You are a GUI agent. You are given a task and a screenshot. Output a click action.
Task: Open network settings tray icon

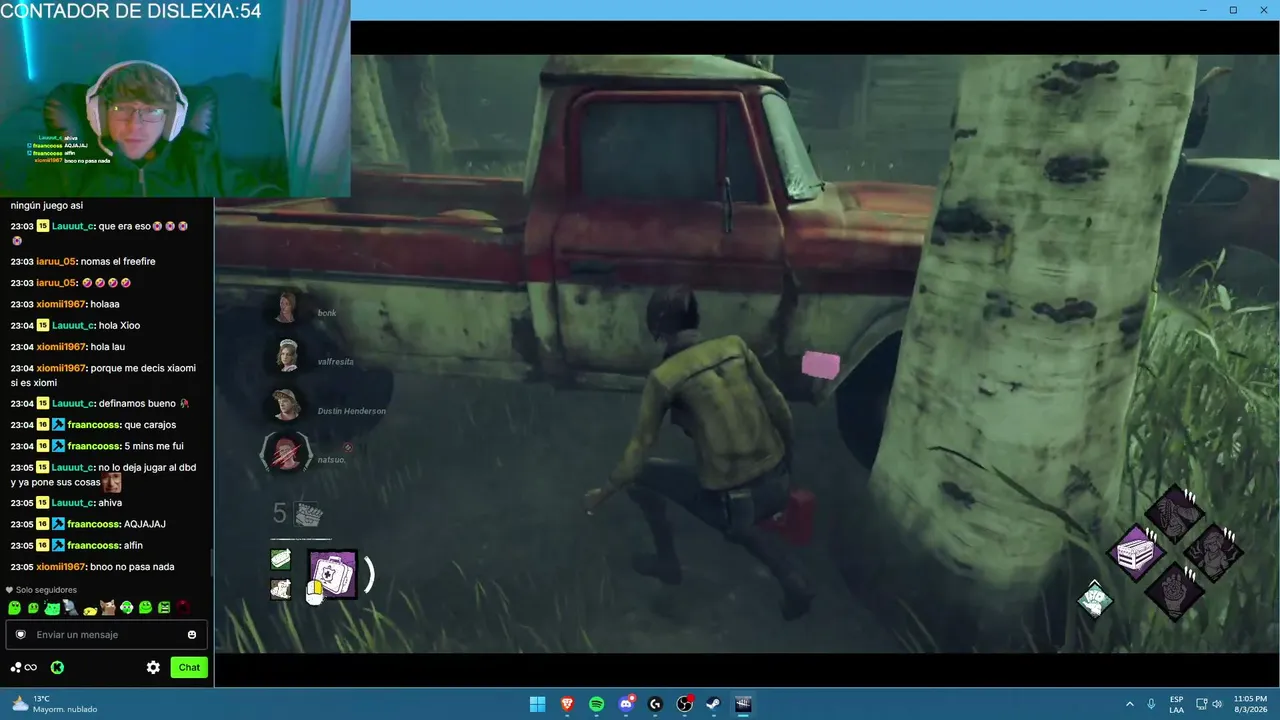click(1200, 704)
